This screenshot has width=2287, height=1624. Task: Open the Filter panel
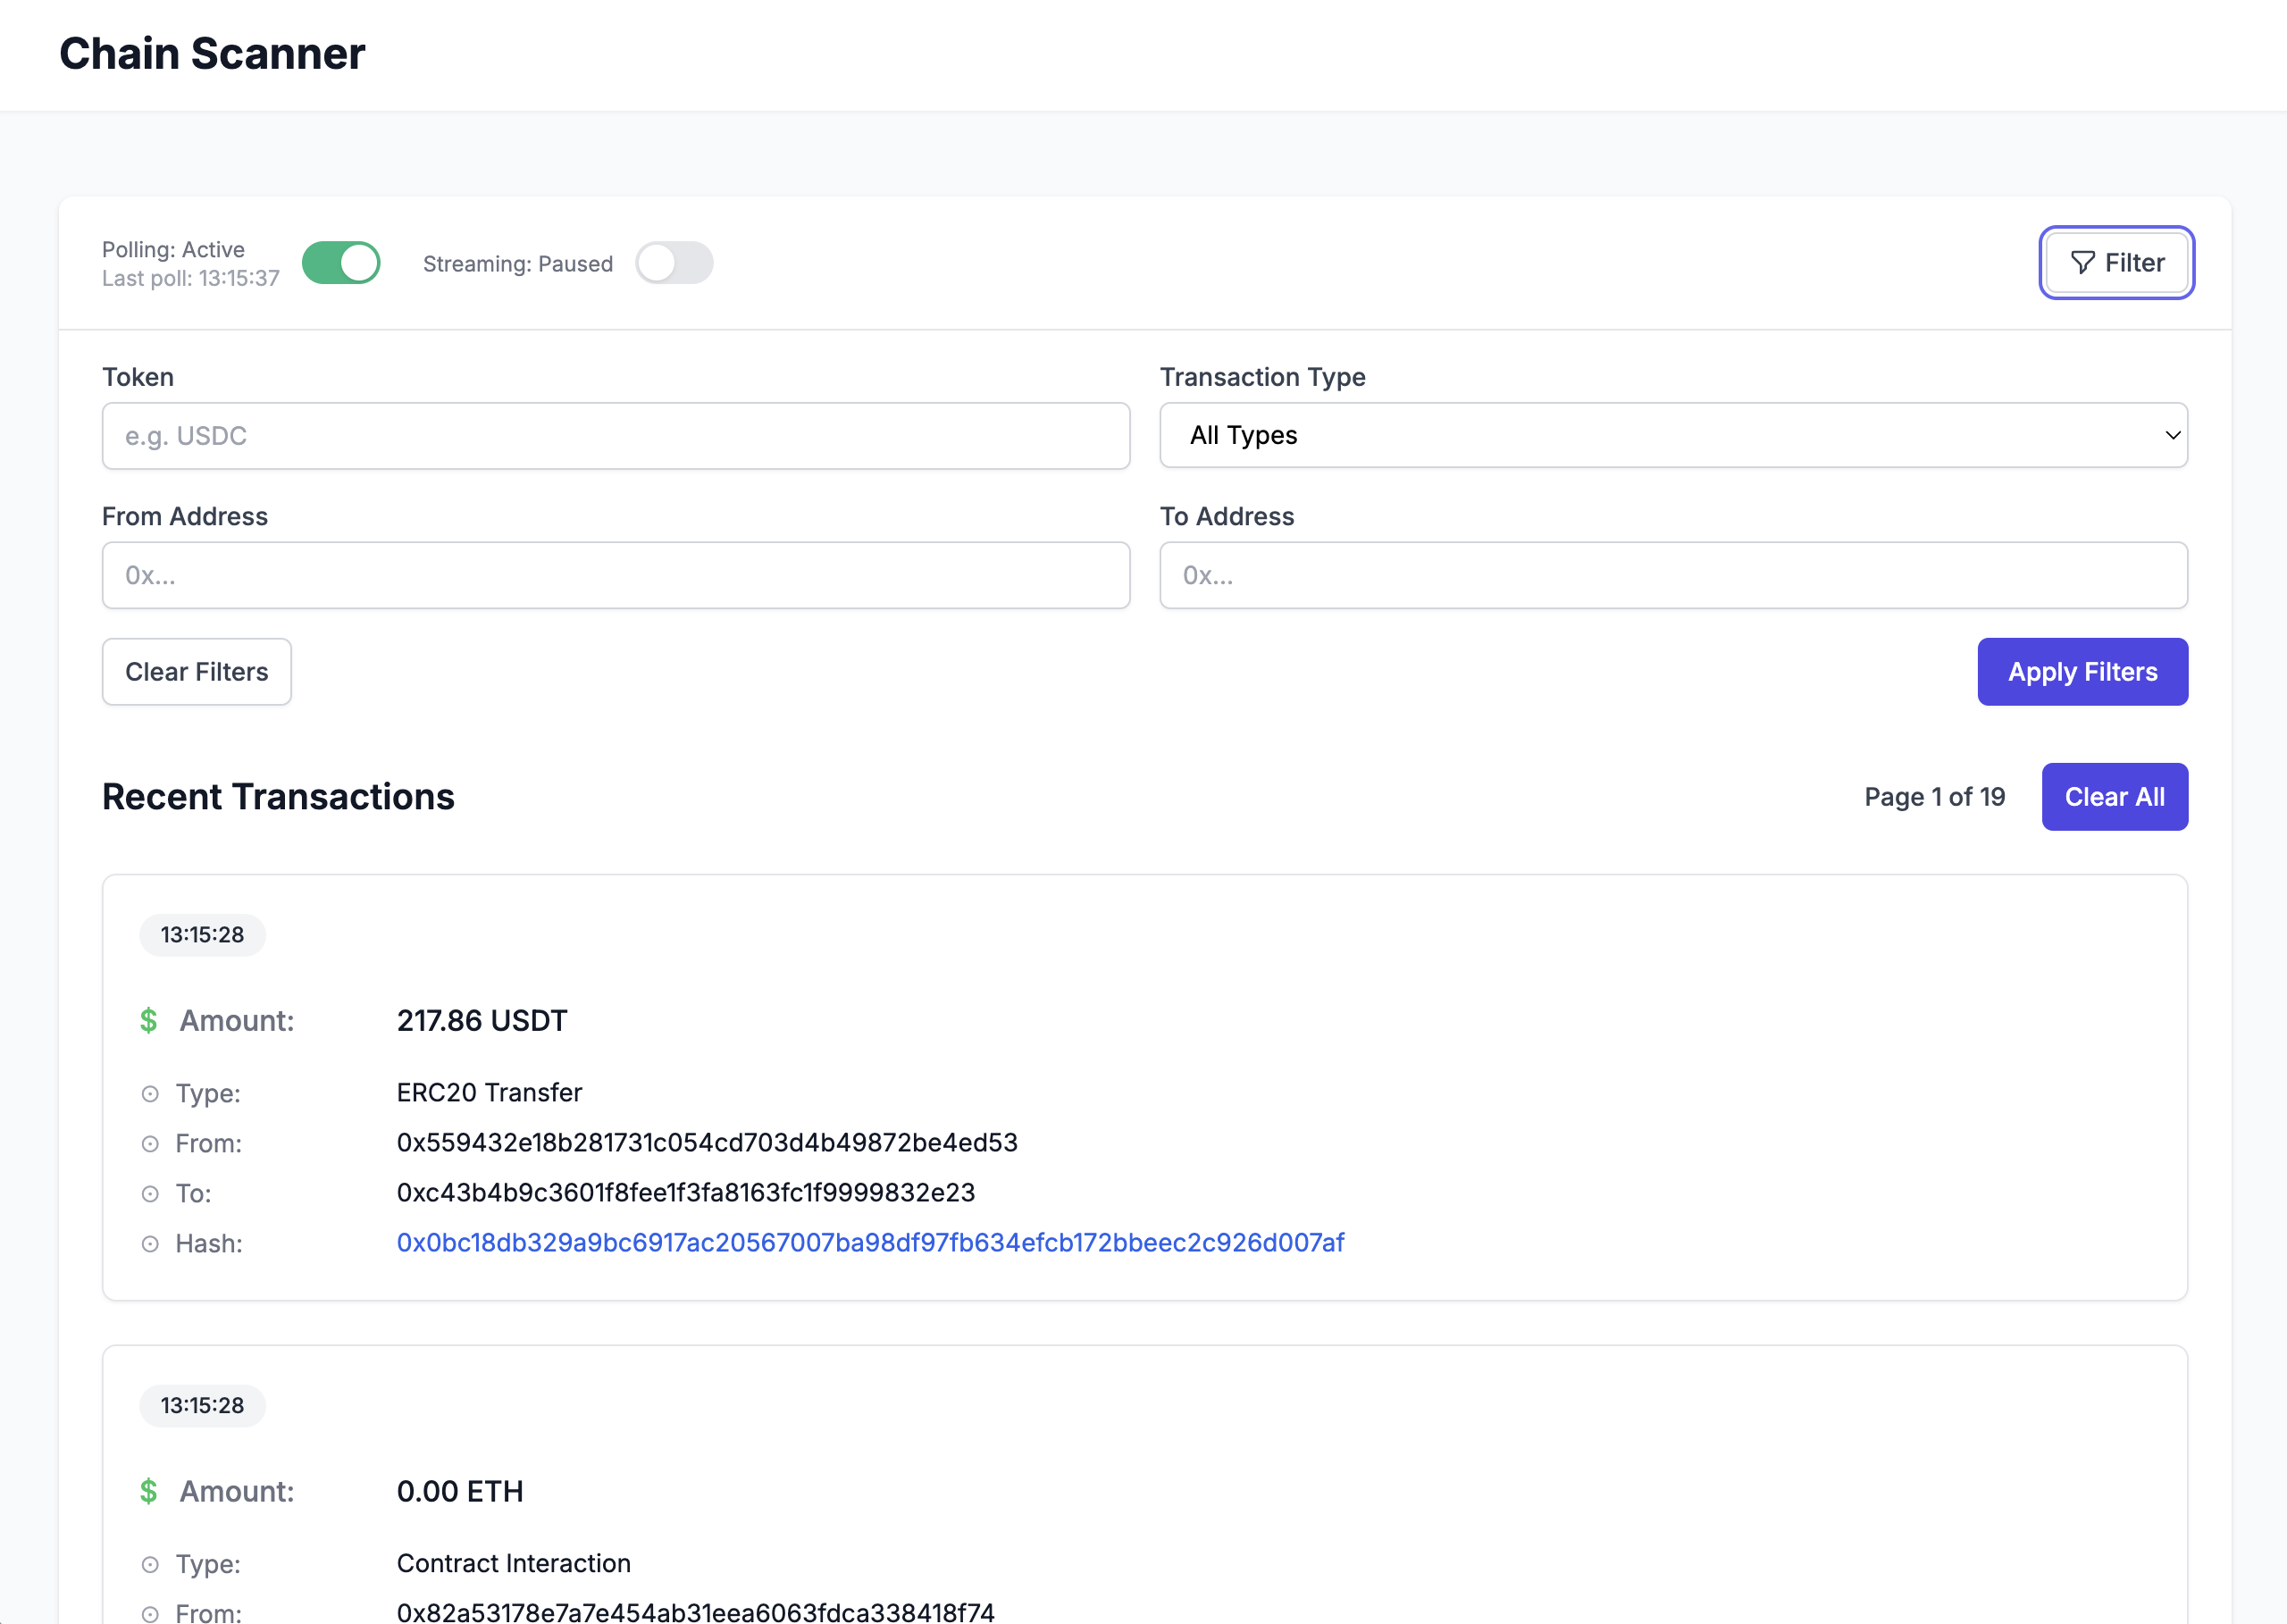(x=2116, y=262)
